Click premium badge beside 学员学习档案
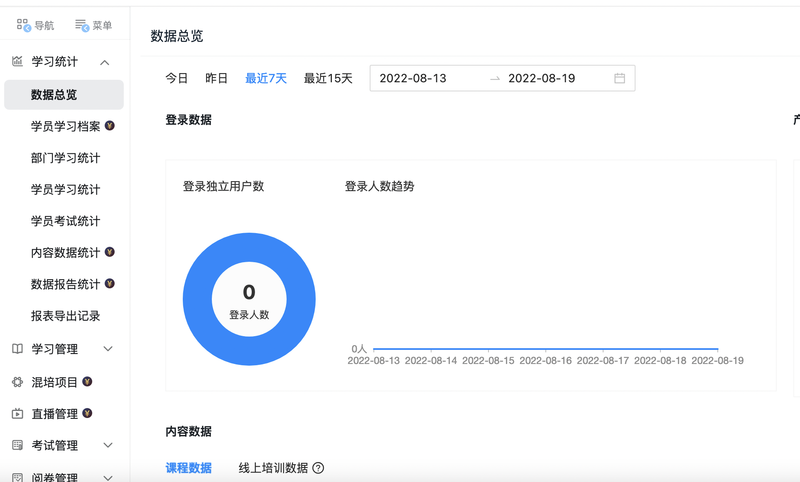This screenshot has width=800, height=482. 110,125
